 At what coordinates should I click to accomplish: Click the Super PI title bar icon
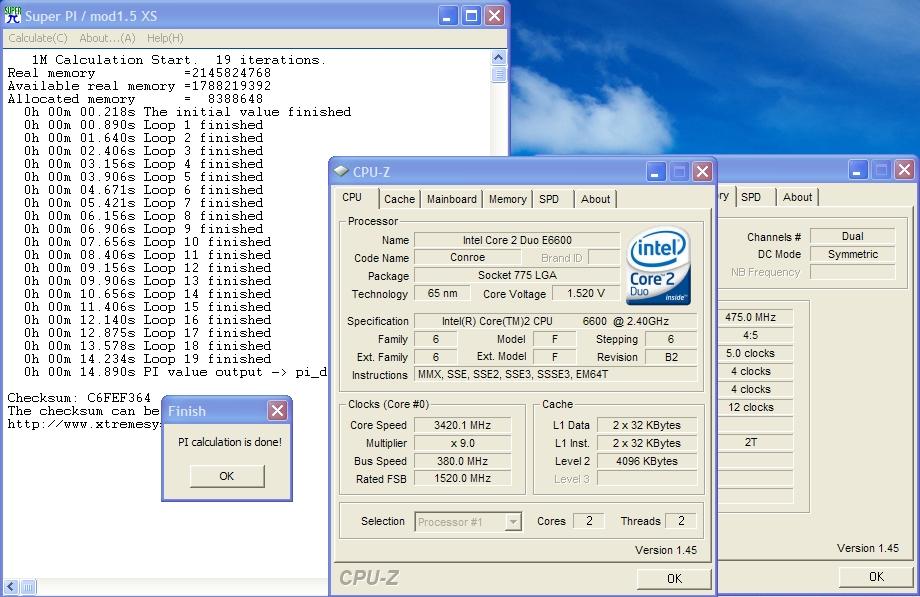tap(12, 15)
